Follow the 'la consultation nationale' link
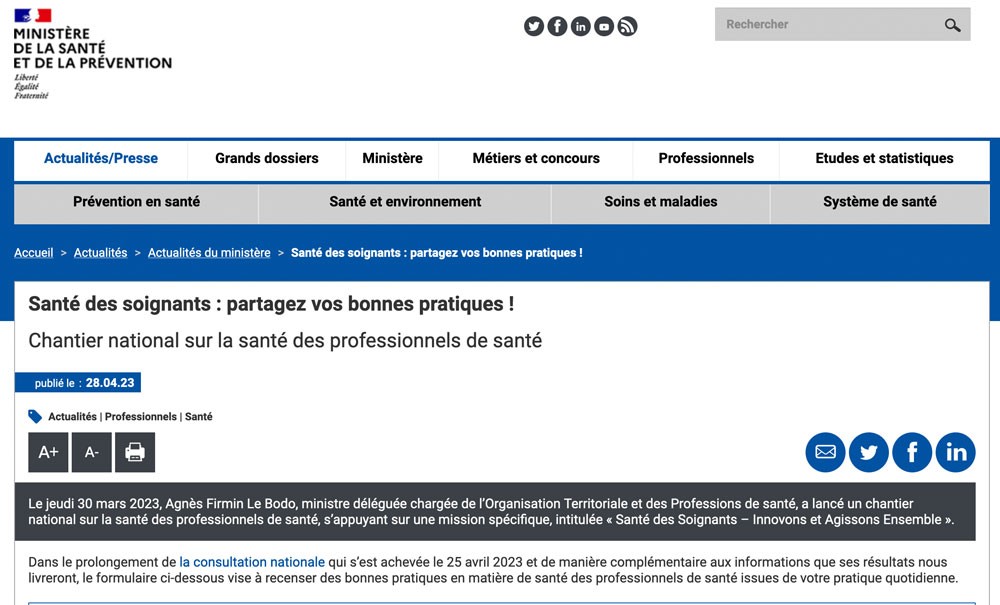Image resolution: width=1000 pixels, height=605 pixels. pyautogui.click(x=252, y=562)
